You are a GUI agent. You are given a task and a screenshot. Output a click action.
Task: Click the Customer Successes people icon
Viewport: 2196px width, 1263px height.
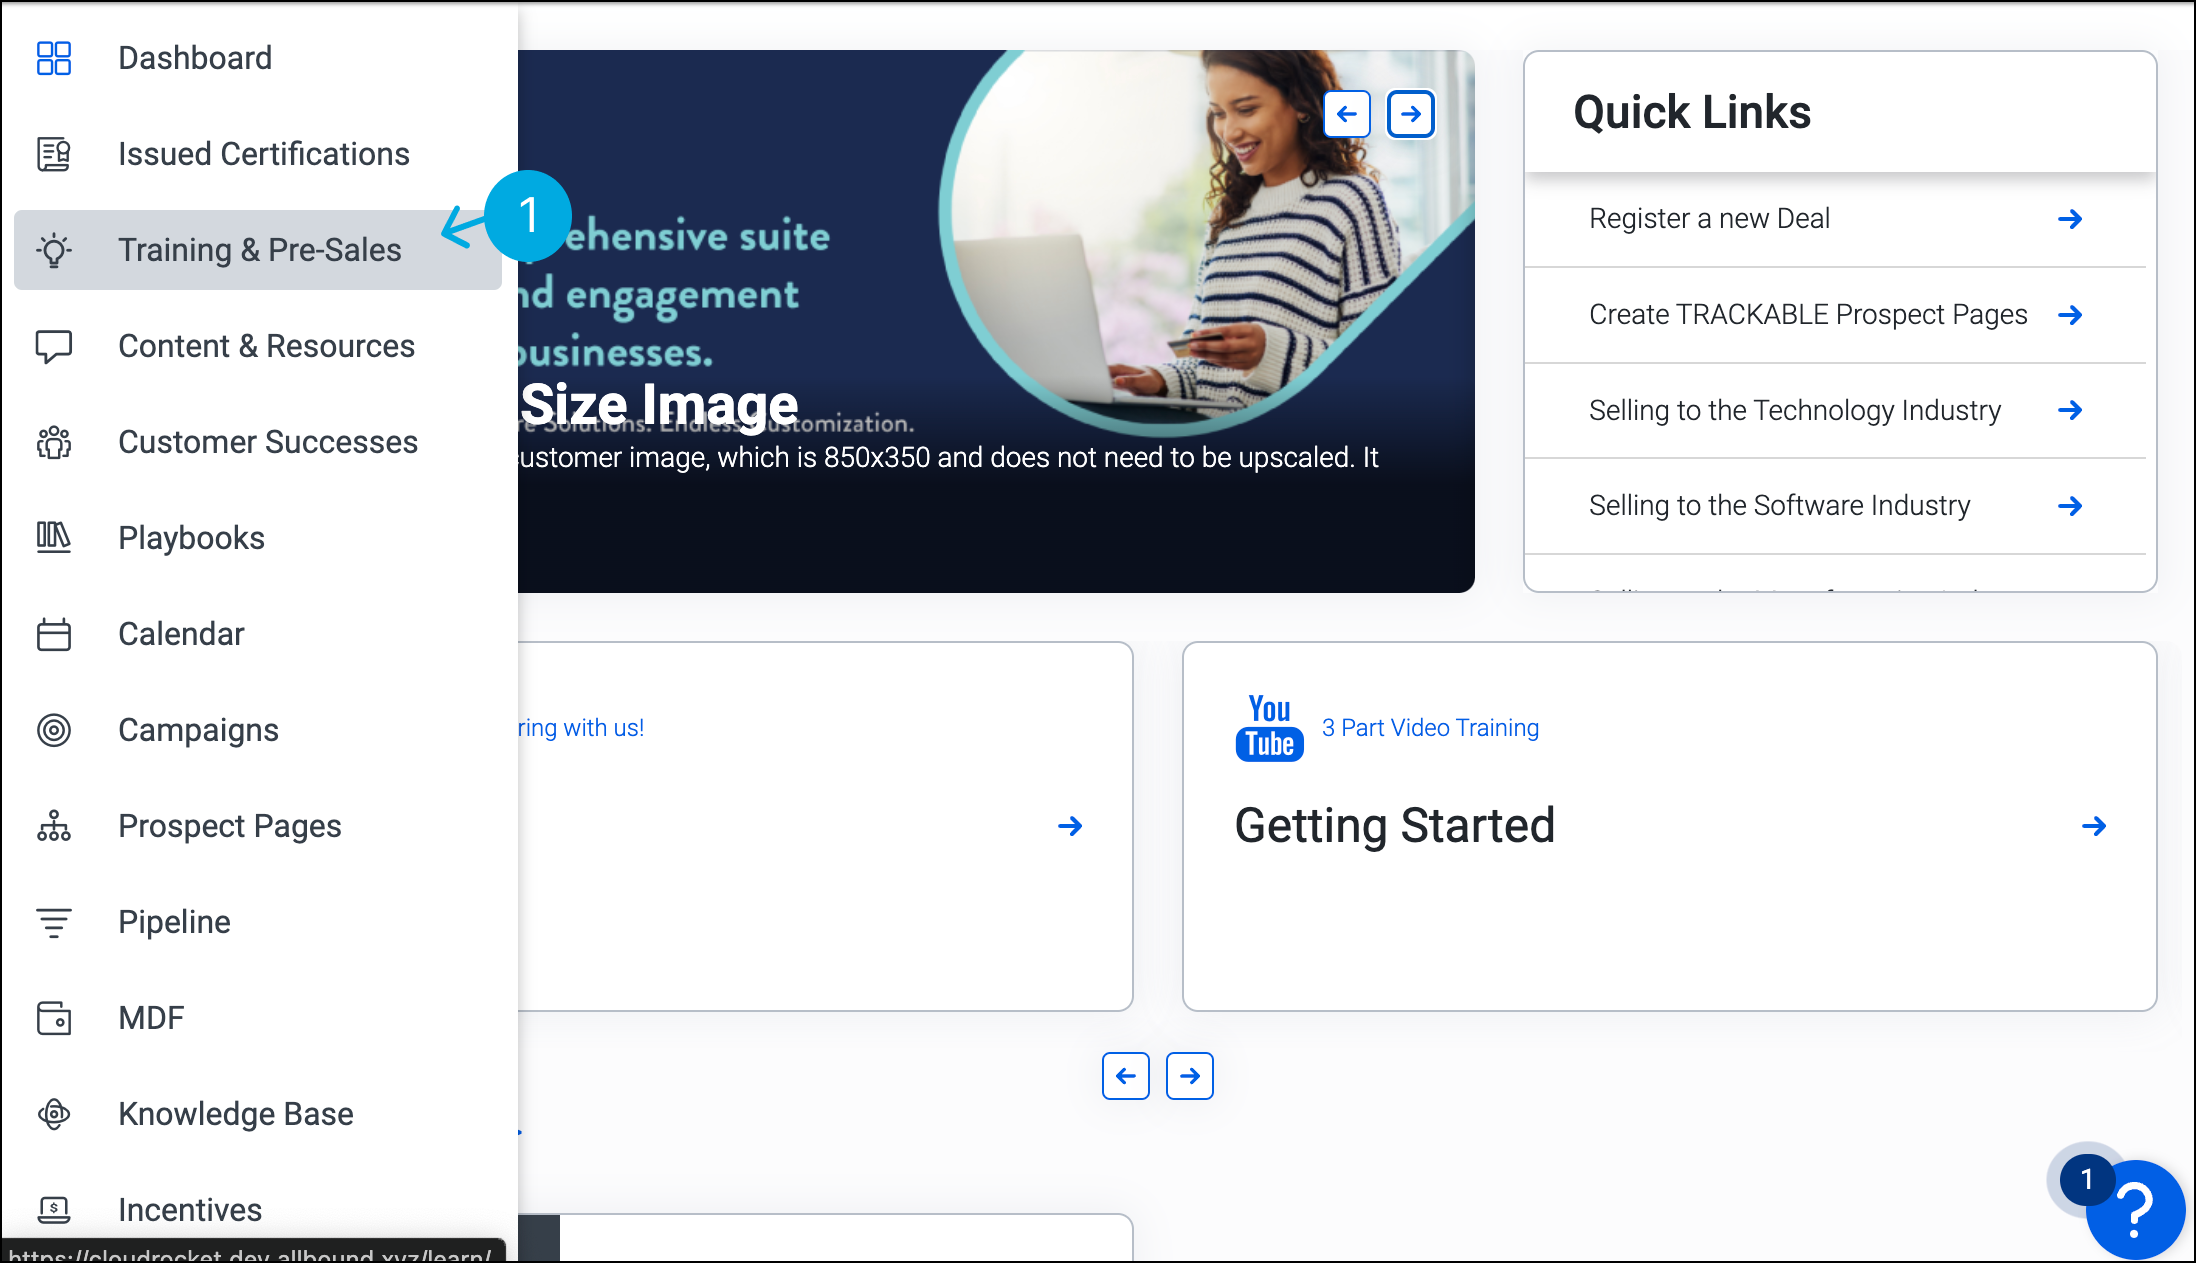pyautogui.click(x=54, y=442)
